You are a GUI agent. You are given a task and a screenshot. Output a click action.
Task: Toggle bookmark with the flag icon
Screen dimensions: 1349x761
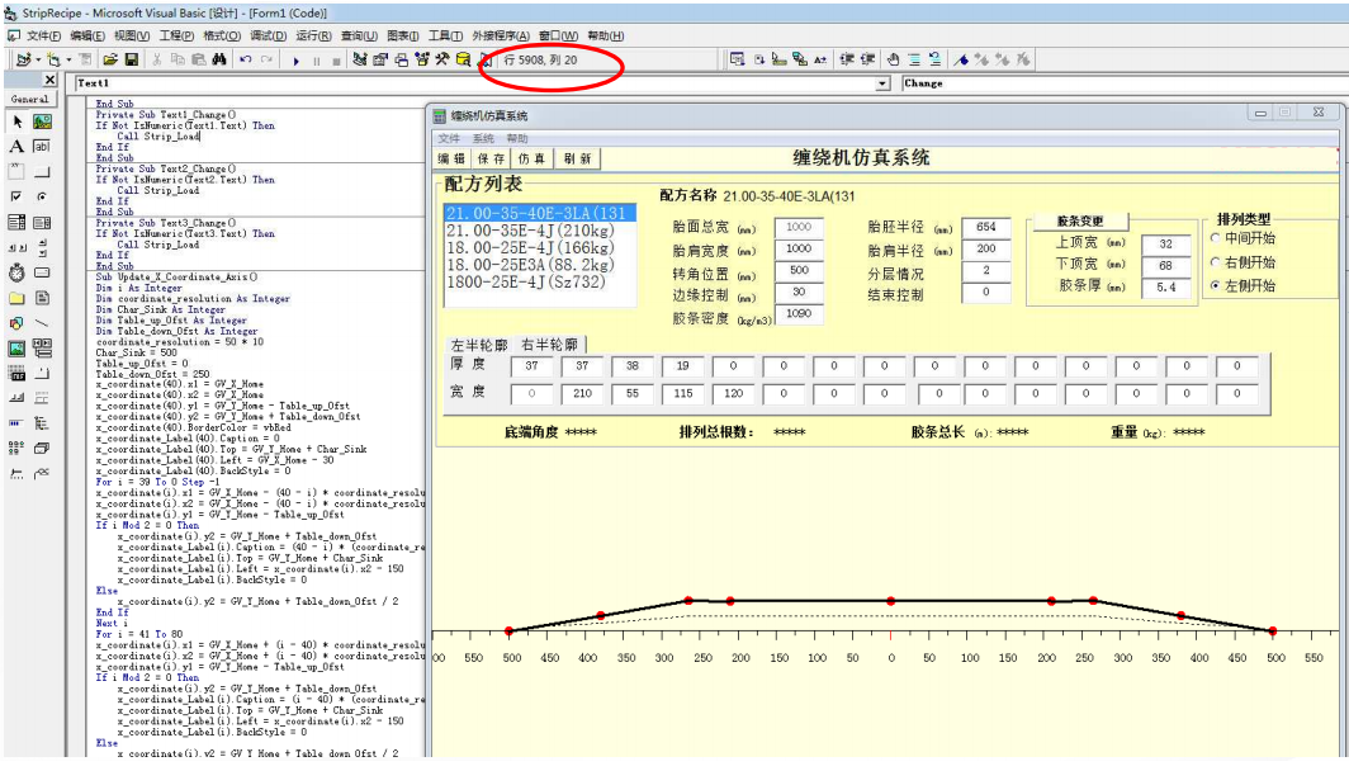coord(961,60)
